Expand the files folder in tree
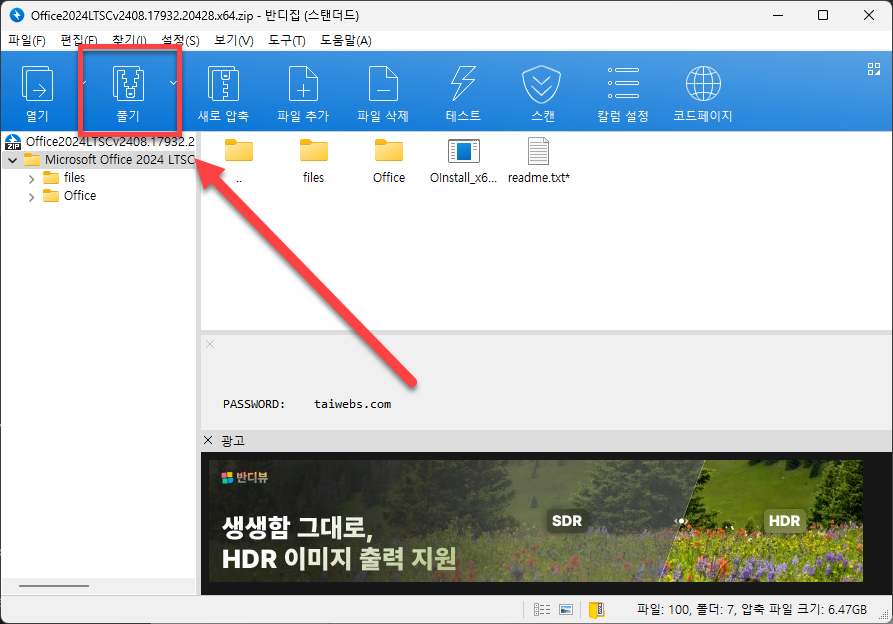 [x=31, y=179]
